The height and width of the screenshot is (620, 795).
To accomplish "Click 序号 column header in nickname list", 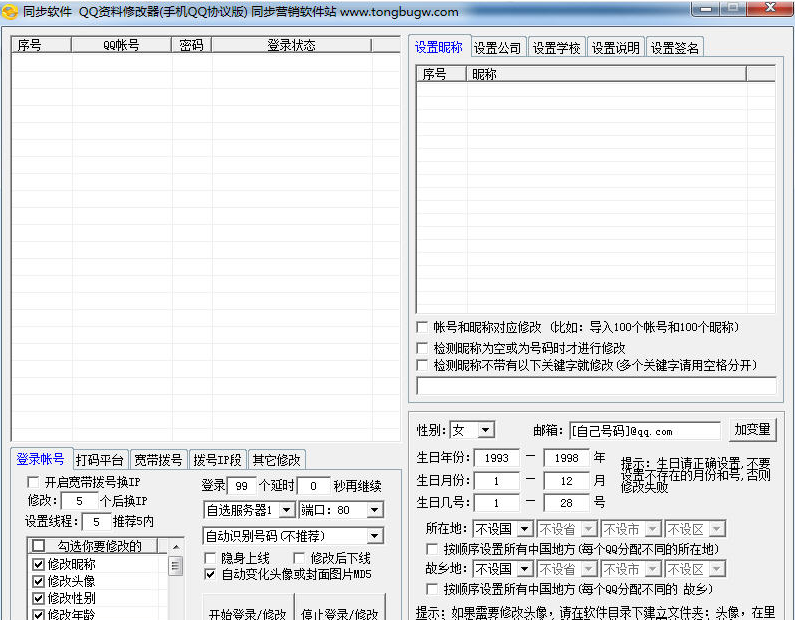I will click(441, 74).
